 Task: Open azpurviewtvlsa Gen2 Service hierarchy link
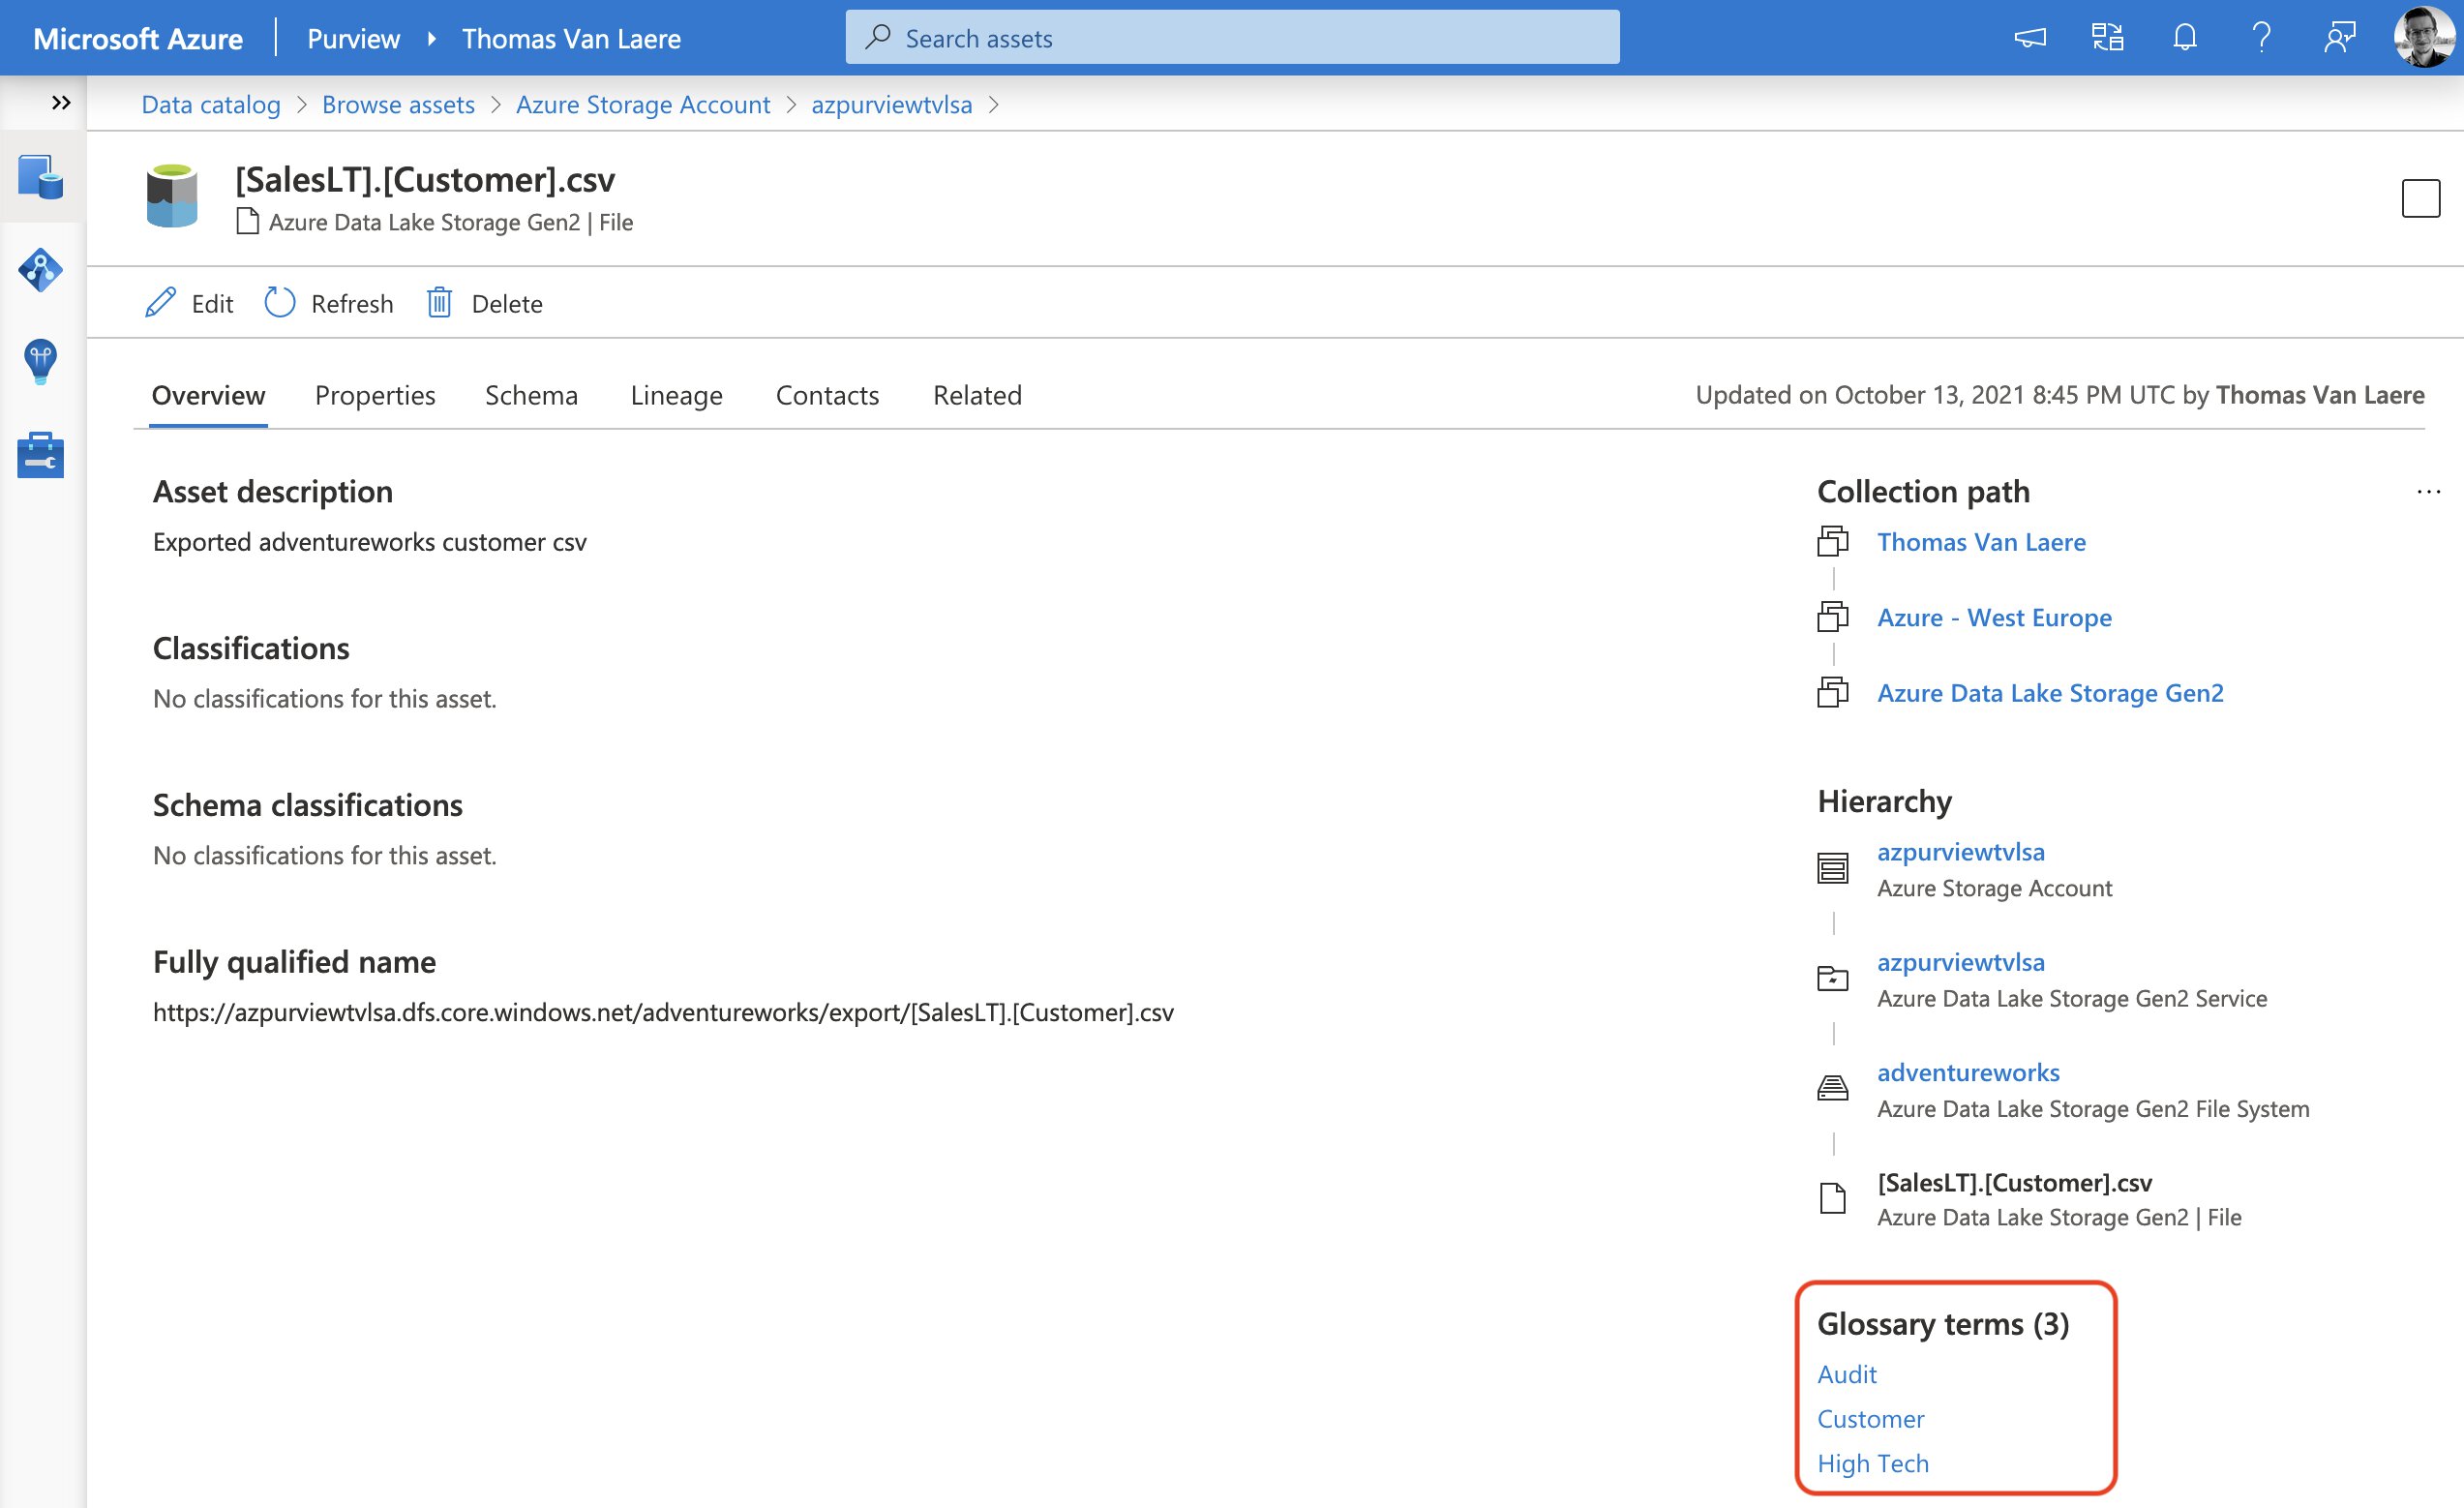(x=1960, y=961)
